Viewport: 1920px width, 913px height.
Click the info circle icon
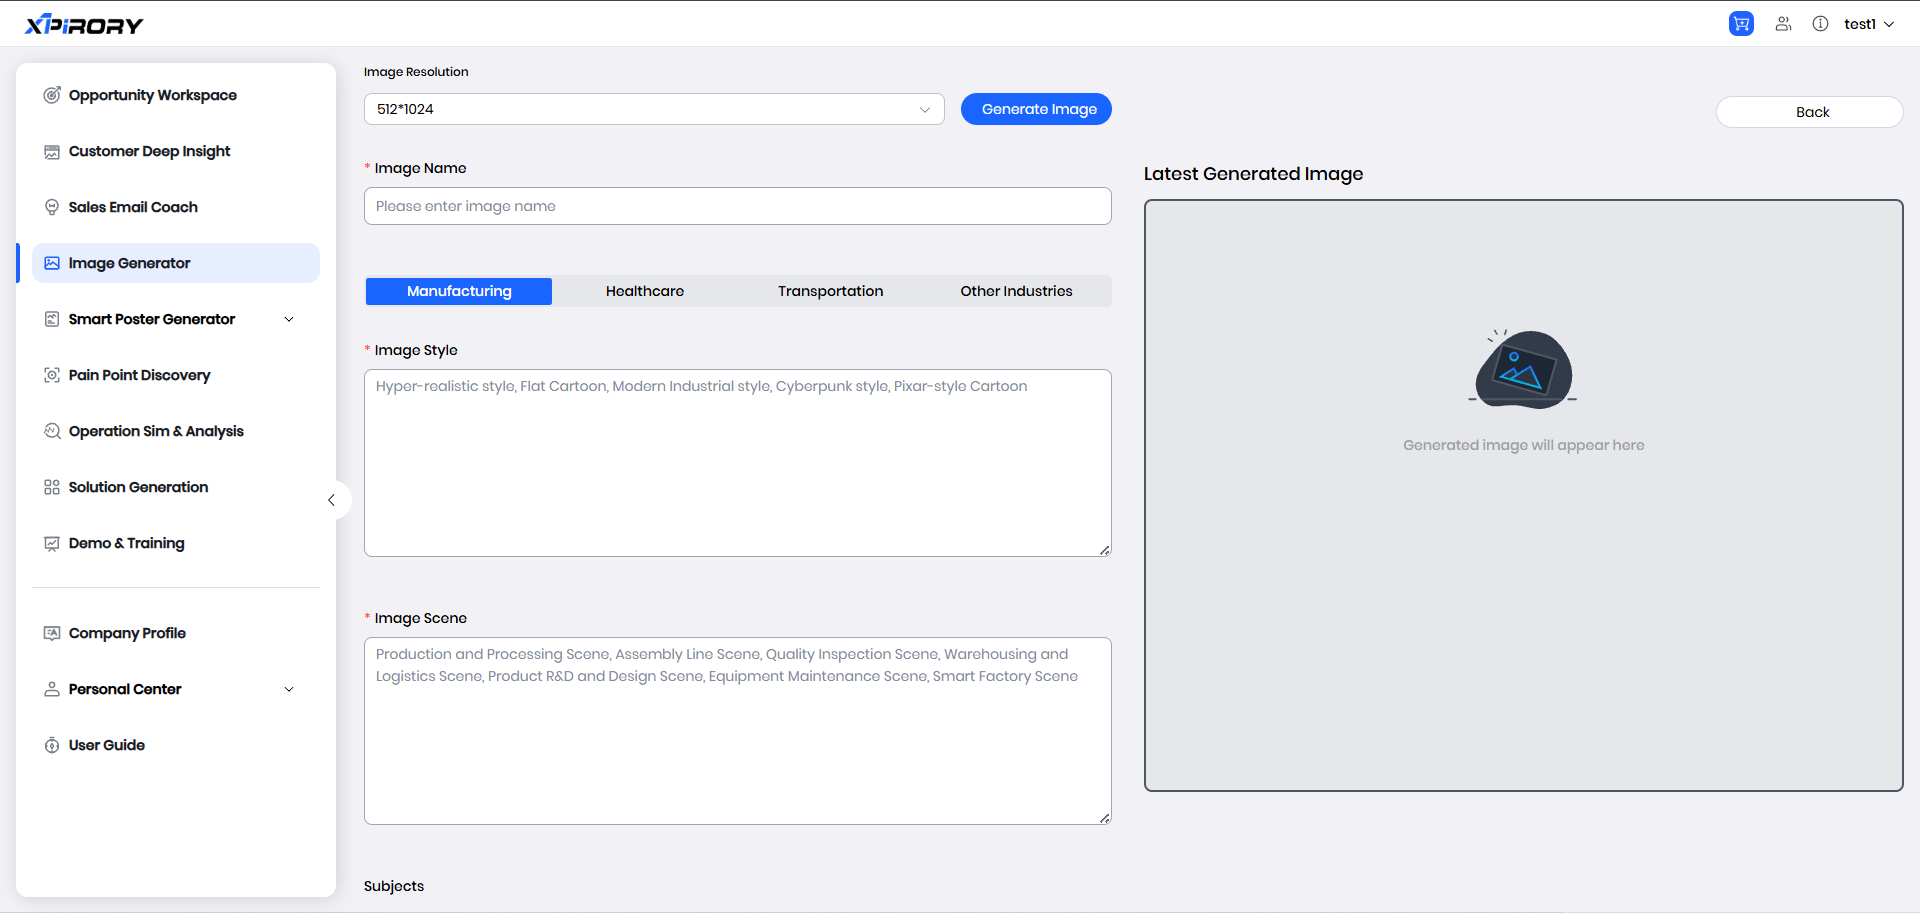1820,24
